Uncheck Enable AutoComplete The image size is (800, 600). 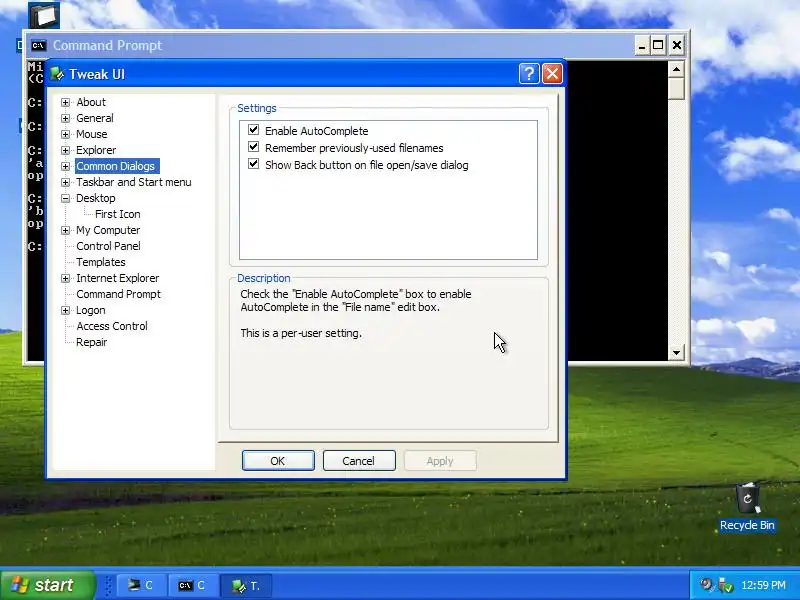point(253,130)
